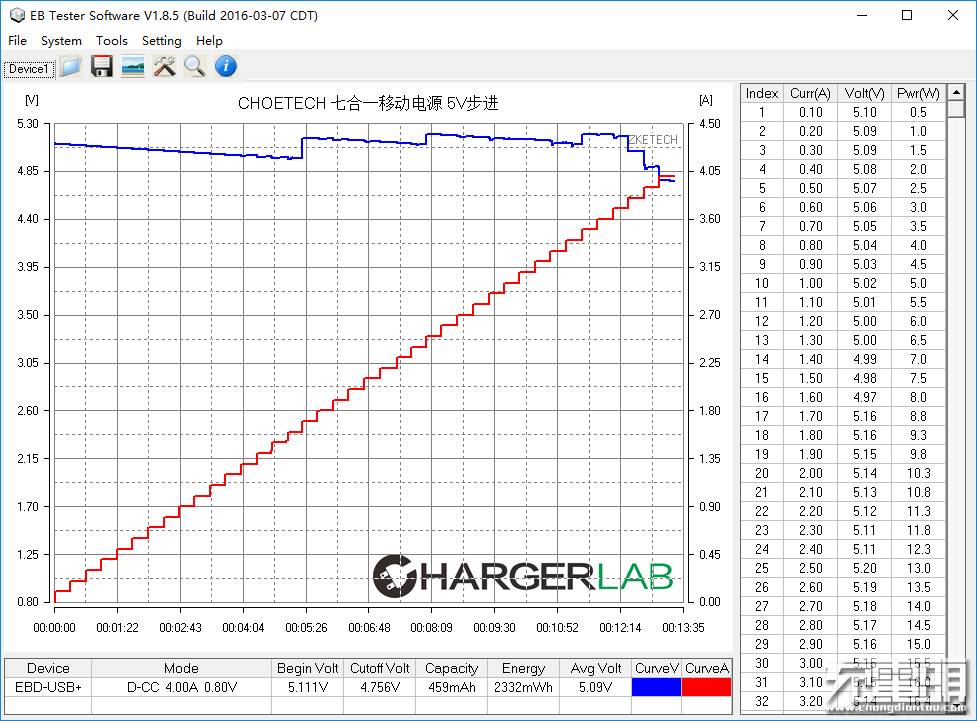The width and height of the screenshot is (977, 721).
Task: Click the Volt(V) column header
Action: point(864,93)
